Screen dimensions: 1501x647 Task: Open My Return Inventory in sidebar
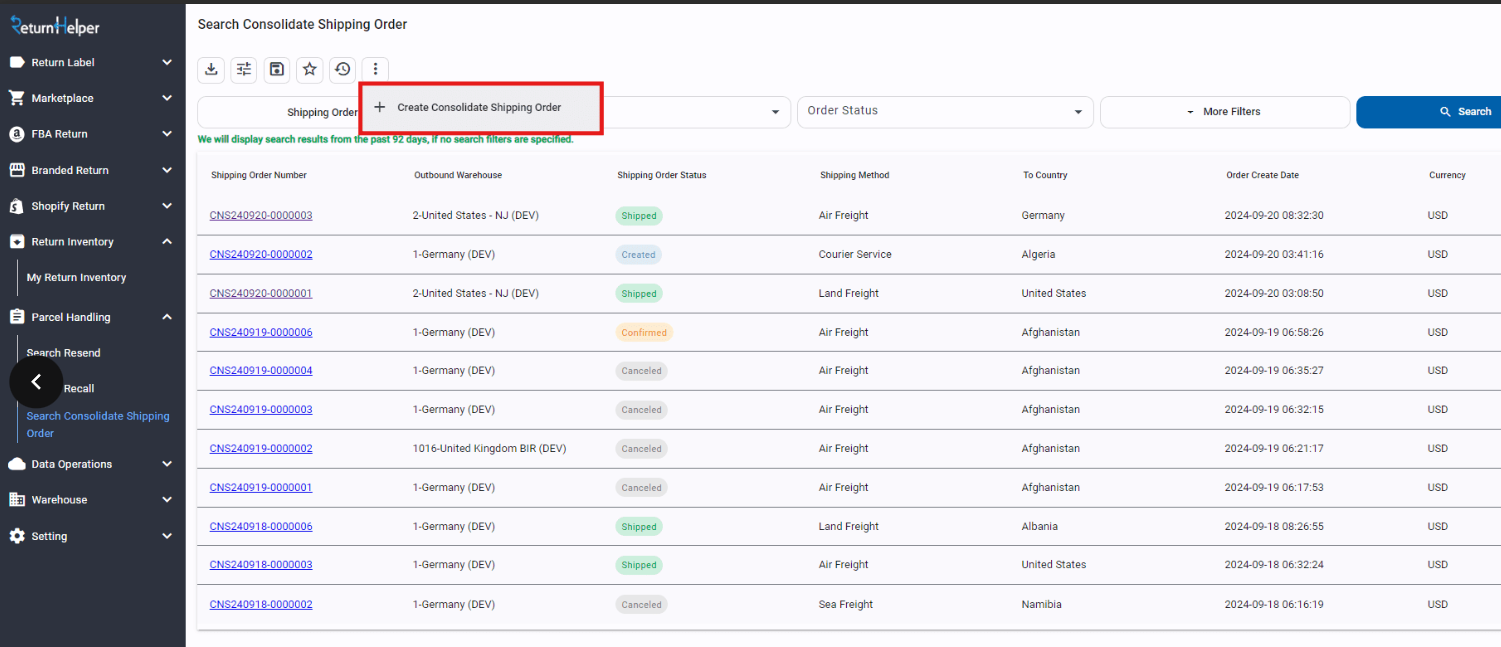76,278
